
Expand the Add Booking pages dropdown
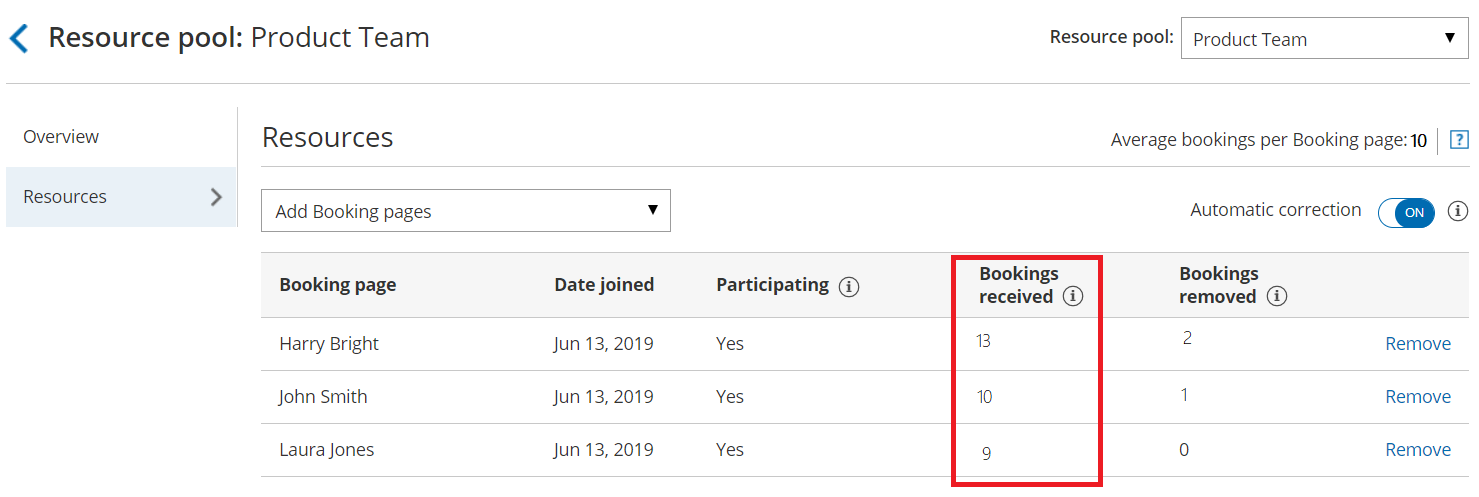[465, 211]
